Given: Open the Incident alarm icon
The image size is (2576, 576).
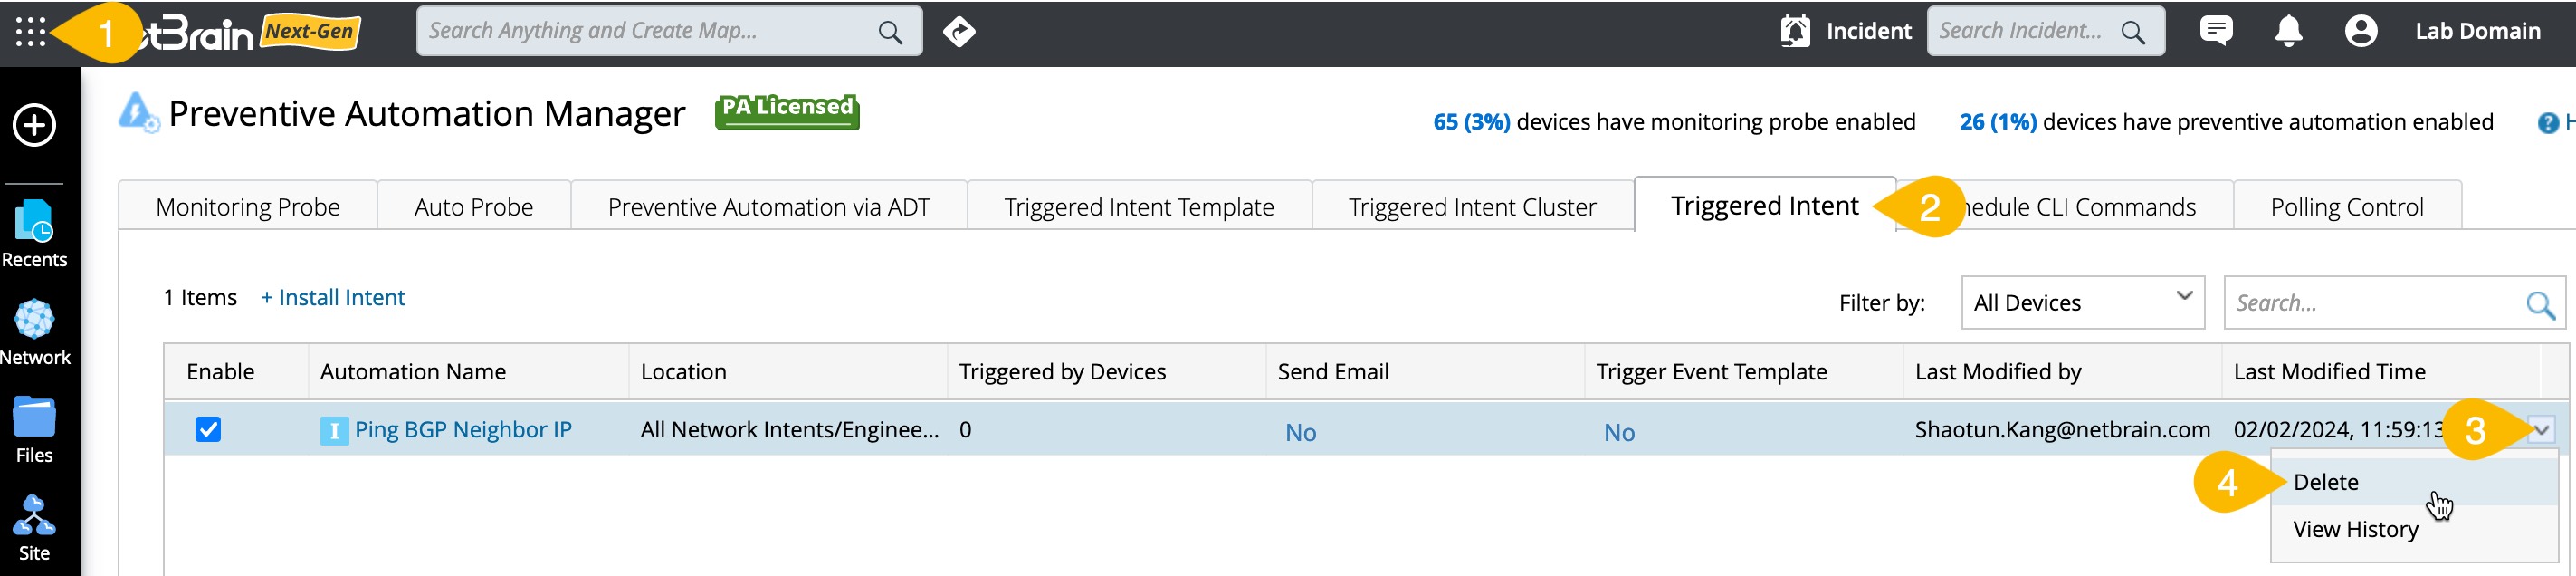Looking at the screenshot, I should tap(1795, 32).
